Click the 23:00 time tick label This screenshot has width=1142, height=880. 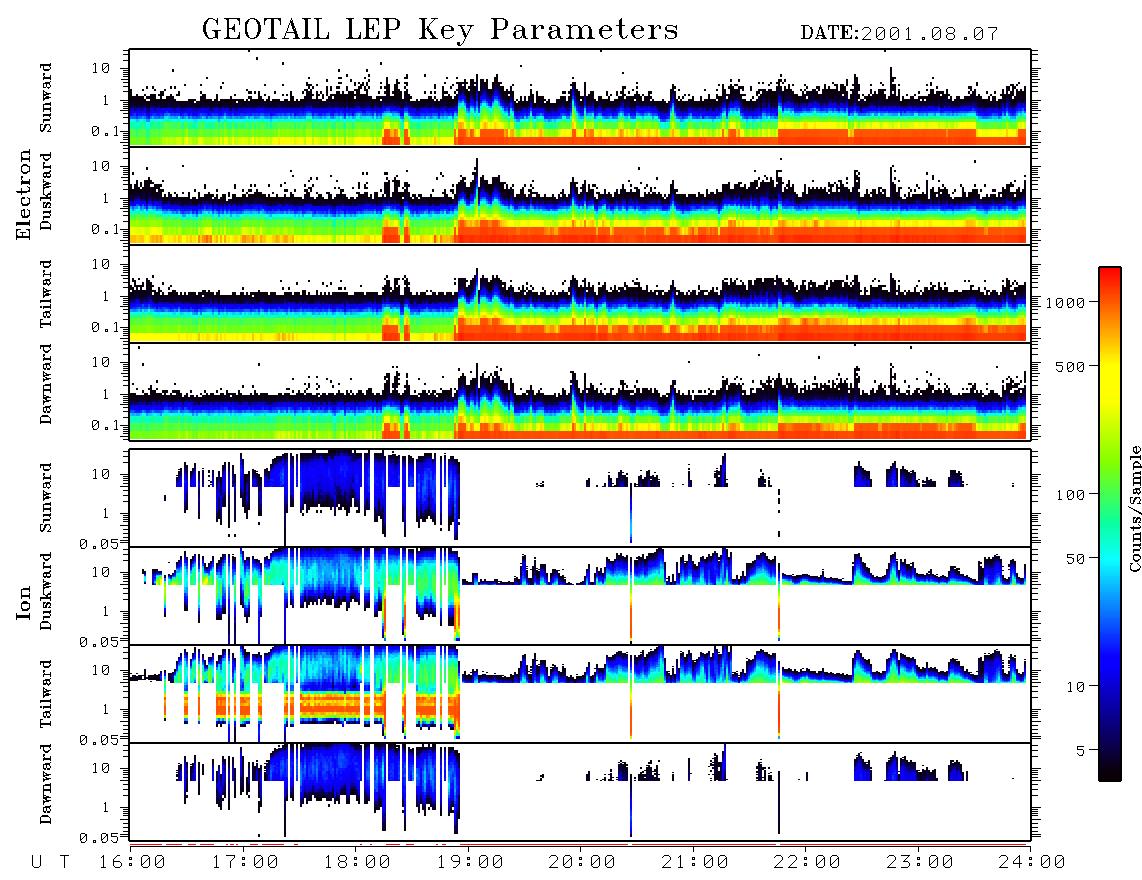(920, 863)
